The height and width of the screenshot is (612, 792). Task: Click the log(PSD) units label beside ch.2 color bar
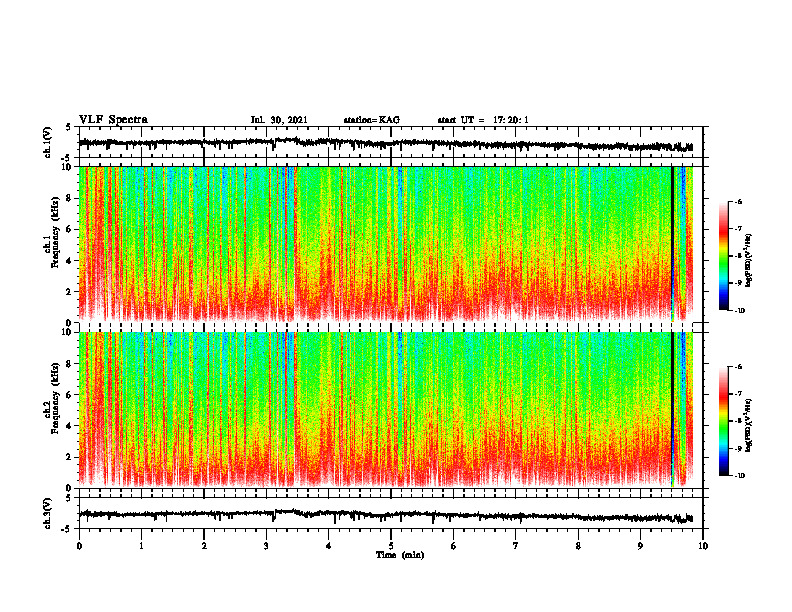click(749, 425)
